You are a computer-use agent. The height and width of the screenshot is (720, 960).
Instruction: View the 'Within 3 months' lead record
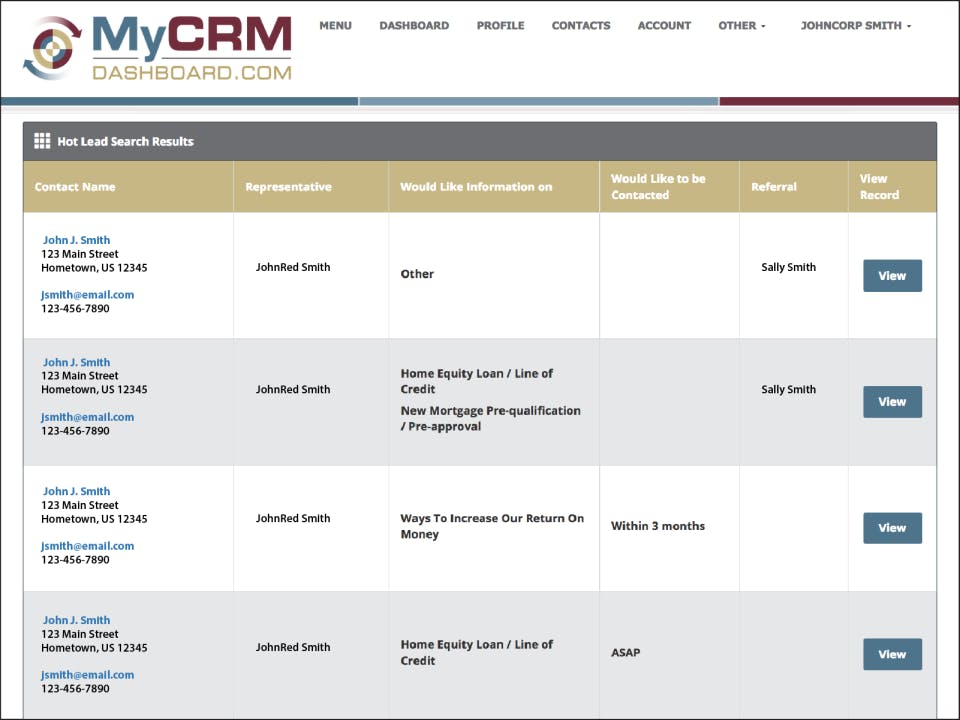pos(892,528)
